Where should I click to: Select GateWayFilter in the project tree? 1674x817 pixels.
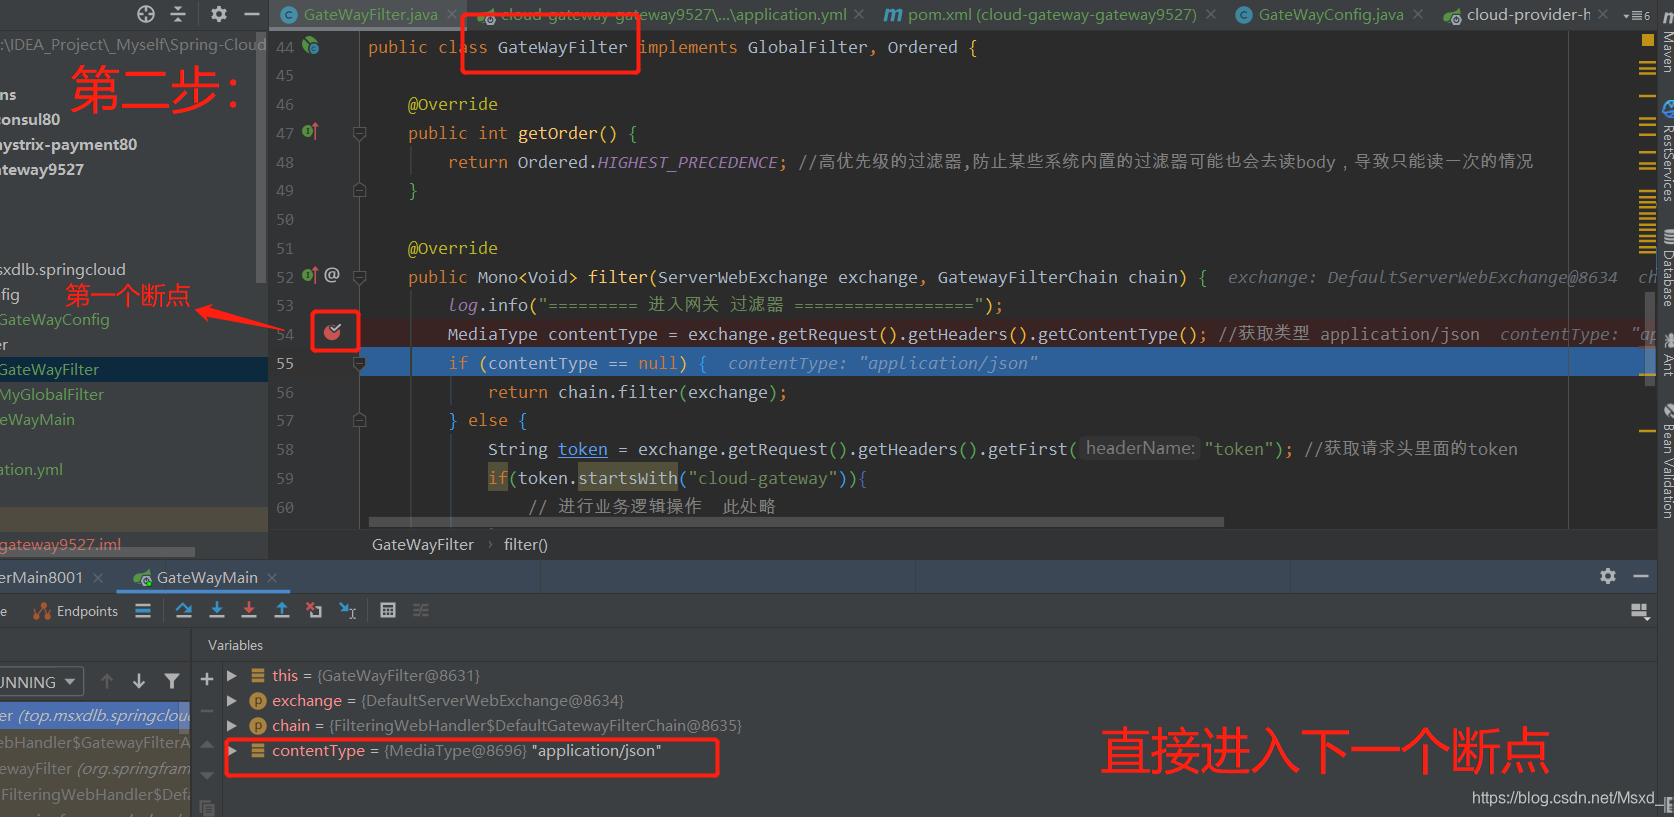click(50, 370)
